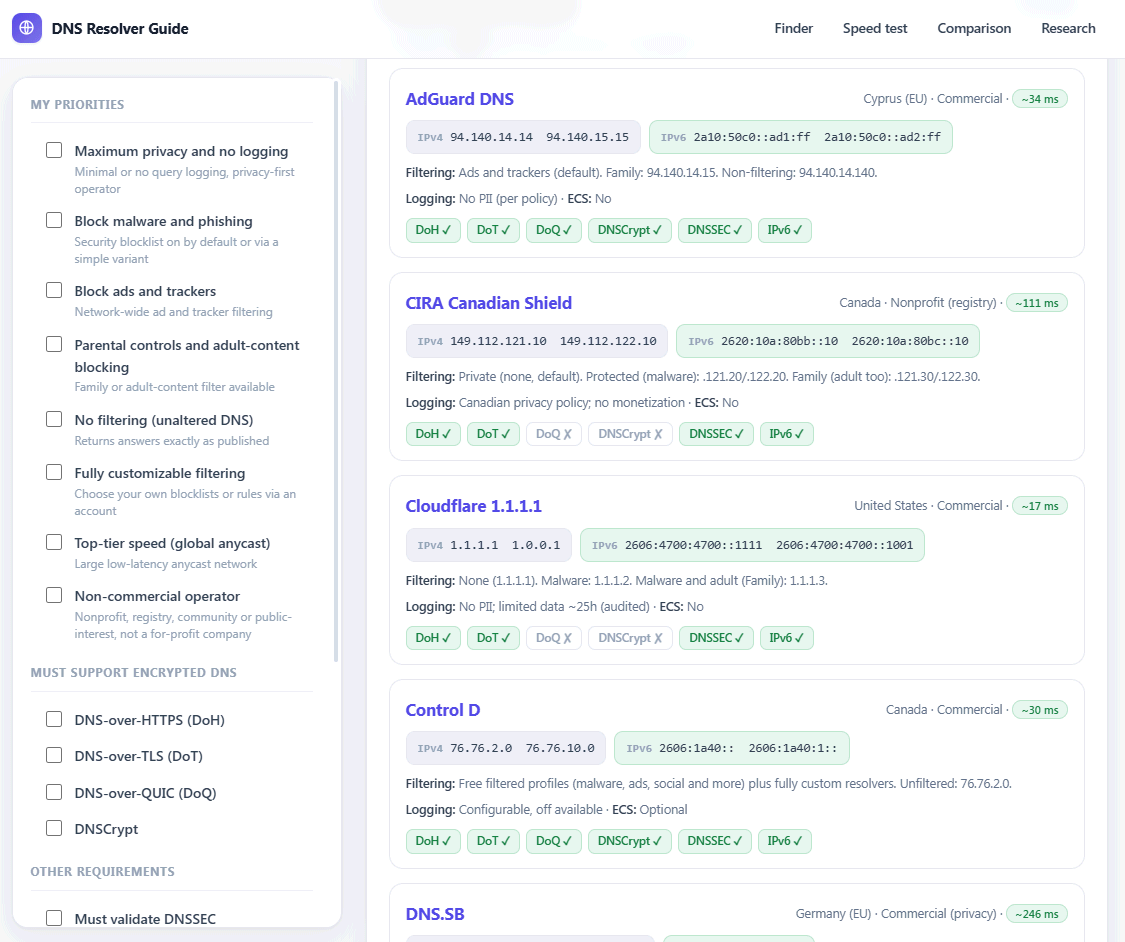Click Cloudflare IPv6 box 2606:4700:4700::1111
Viewport: 1125px width, 942px height.
click(752, 545)
